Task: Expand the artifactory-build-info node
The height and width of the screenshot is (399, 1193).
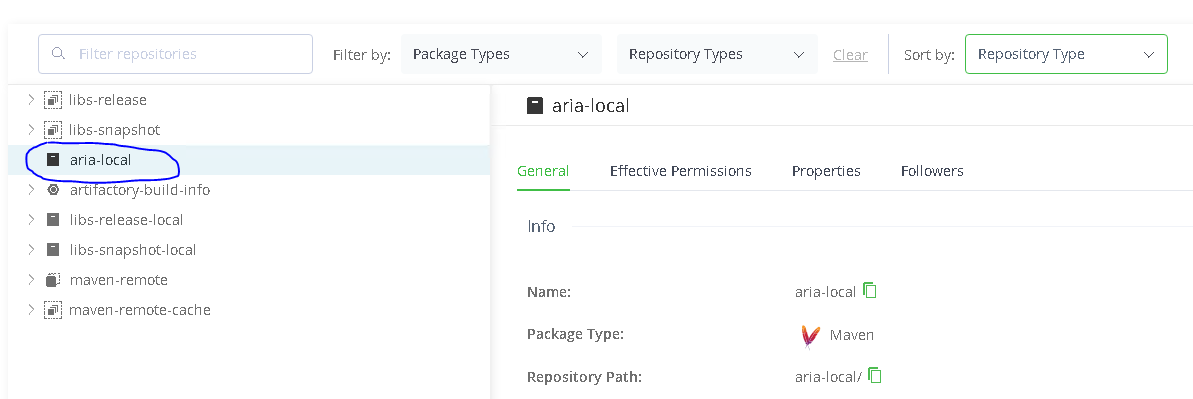Action: point(30,190)
